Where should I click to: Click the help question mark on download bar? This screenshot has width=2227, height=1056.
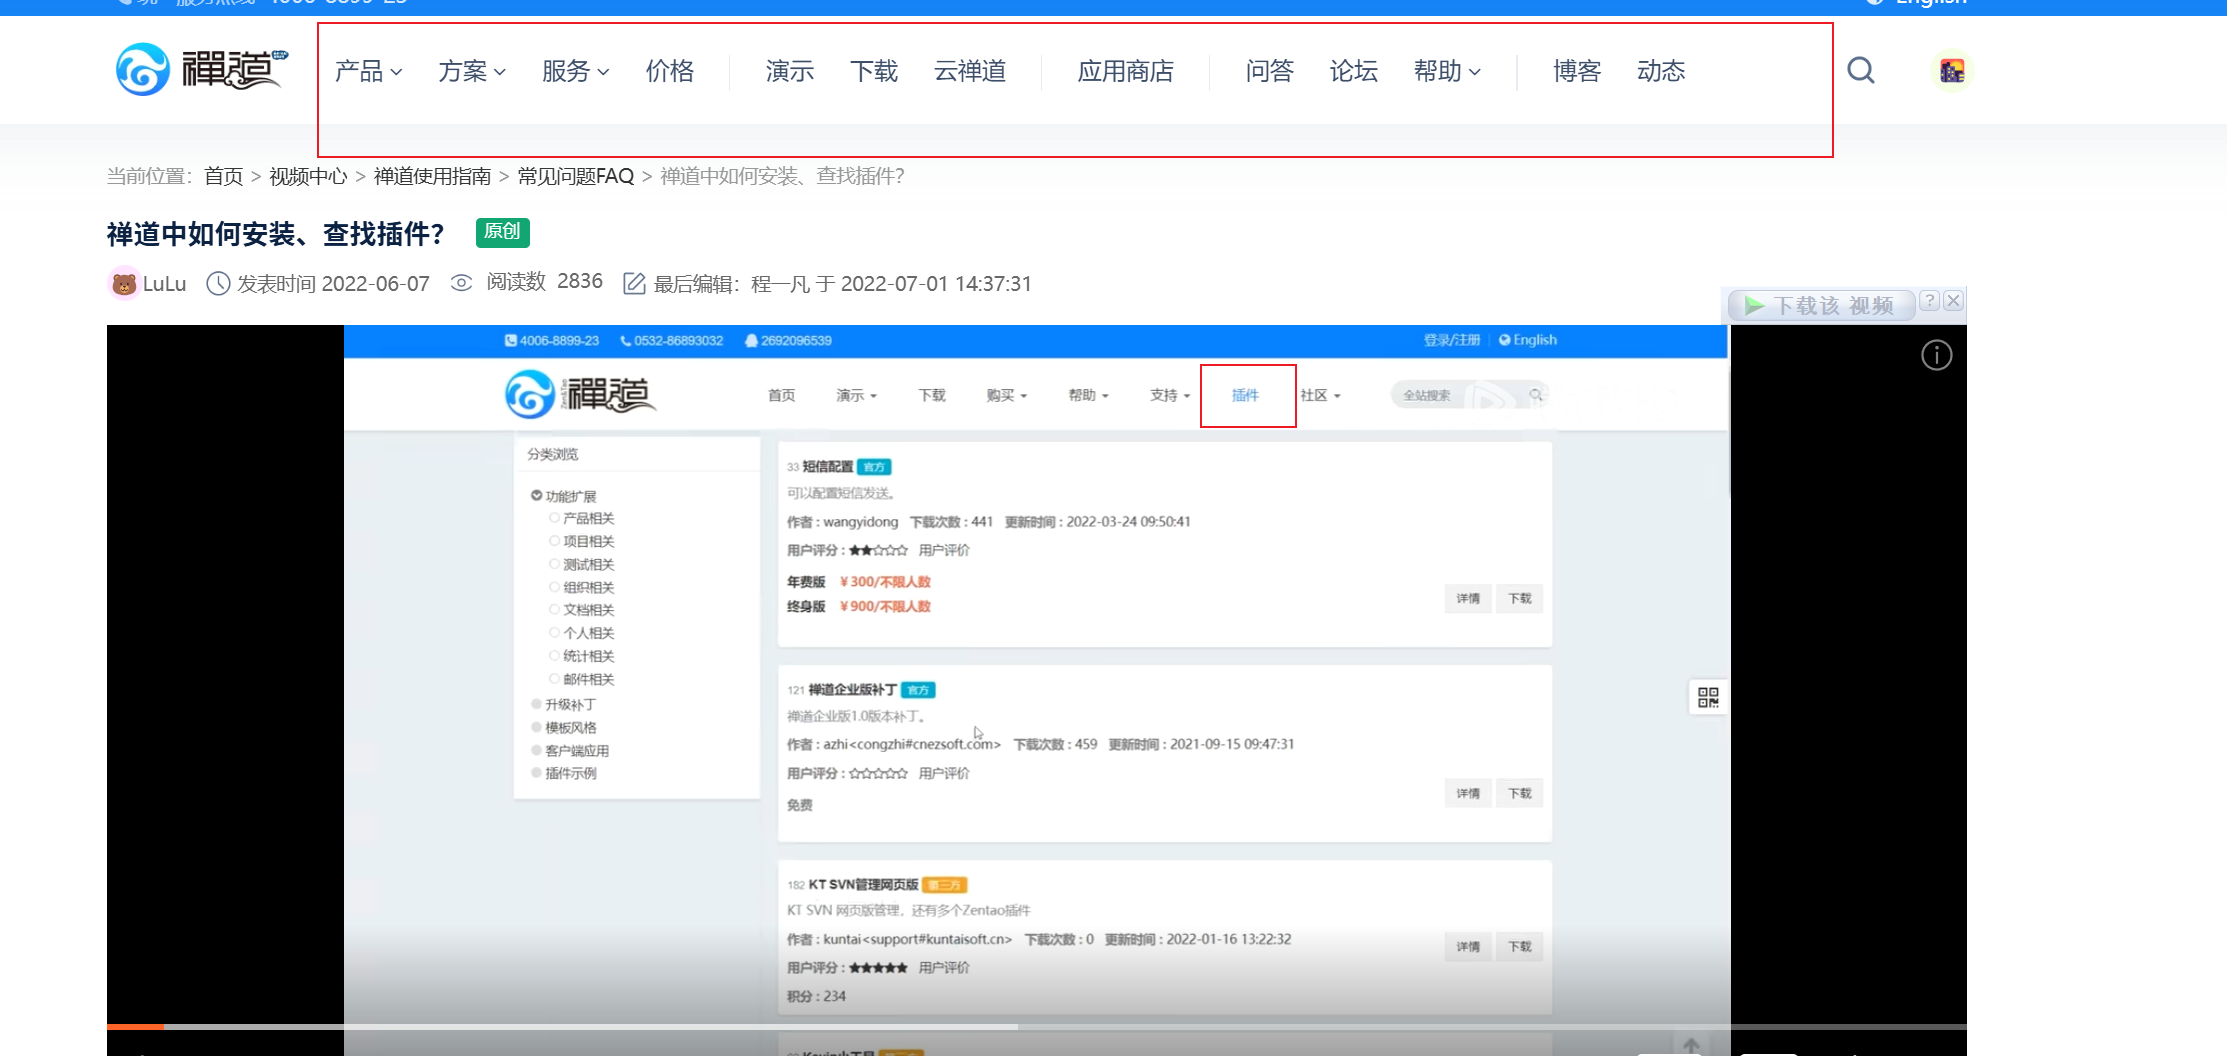click(1930, 301)
